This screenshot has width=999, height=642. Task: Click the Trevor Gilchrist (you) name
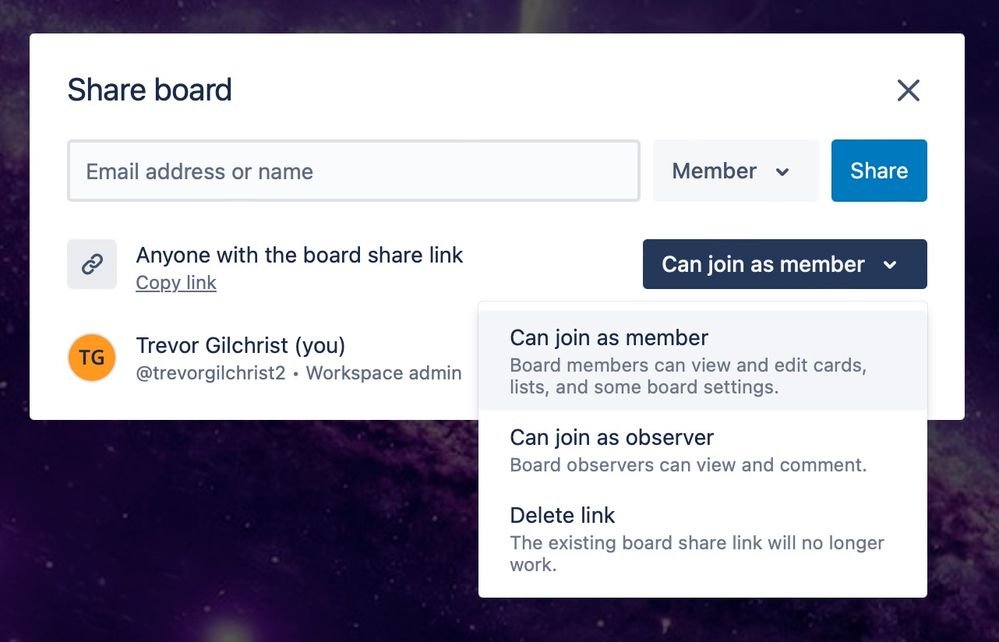240,345
